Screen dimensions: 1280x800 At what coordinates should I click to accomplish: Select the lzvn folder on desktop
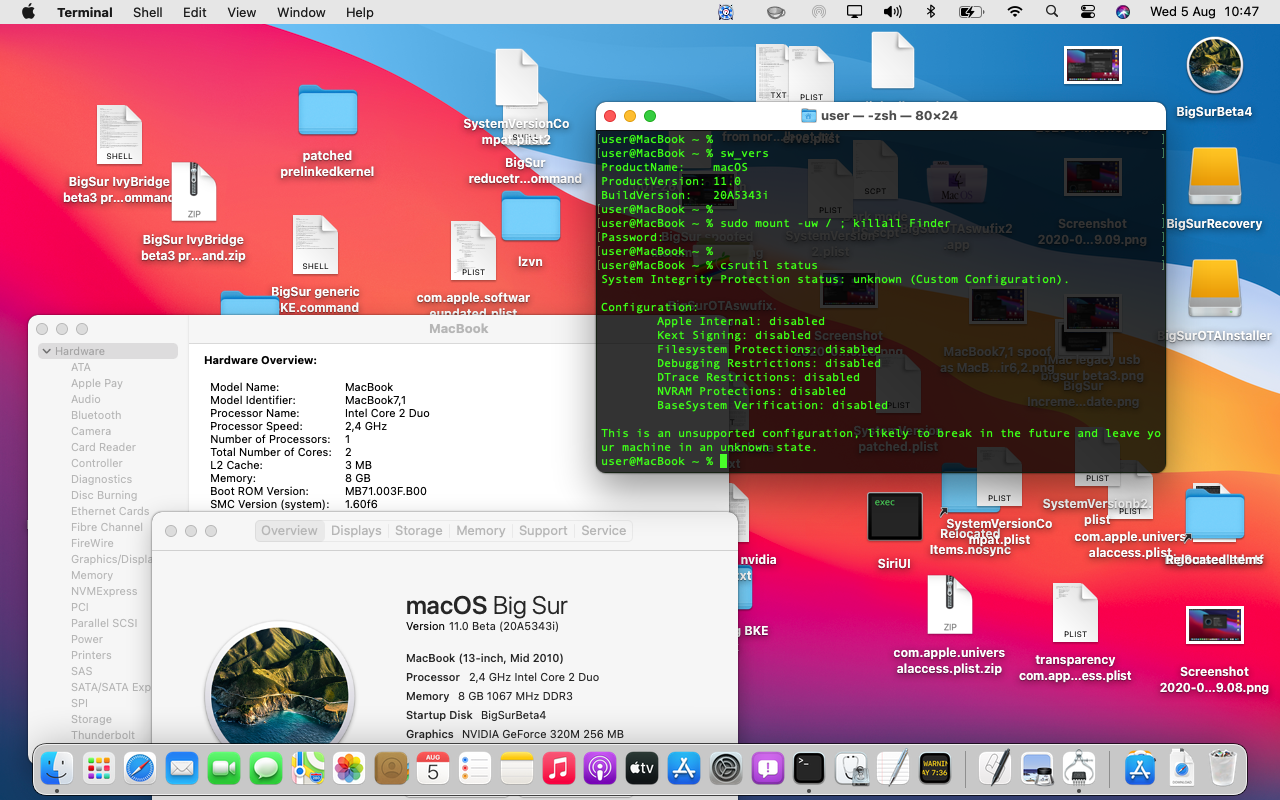click(530, 217)
